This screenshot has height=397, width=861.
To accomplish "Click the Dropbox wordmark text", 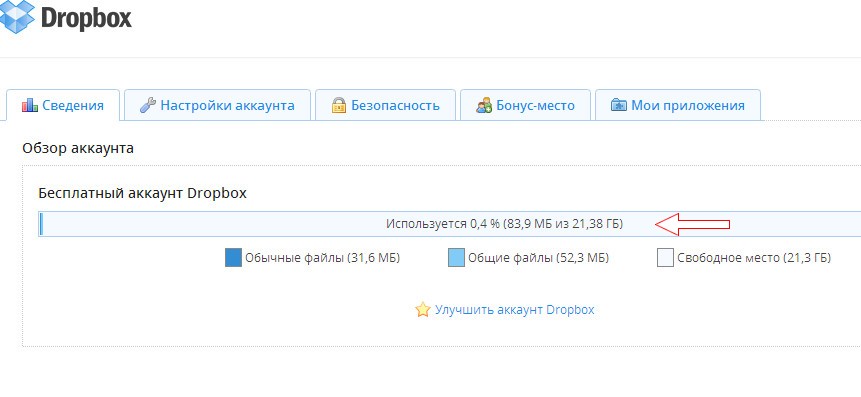I will click(x=86, y=18).
